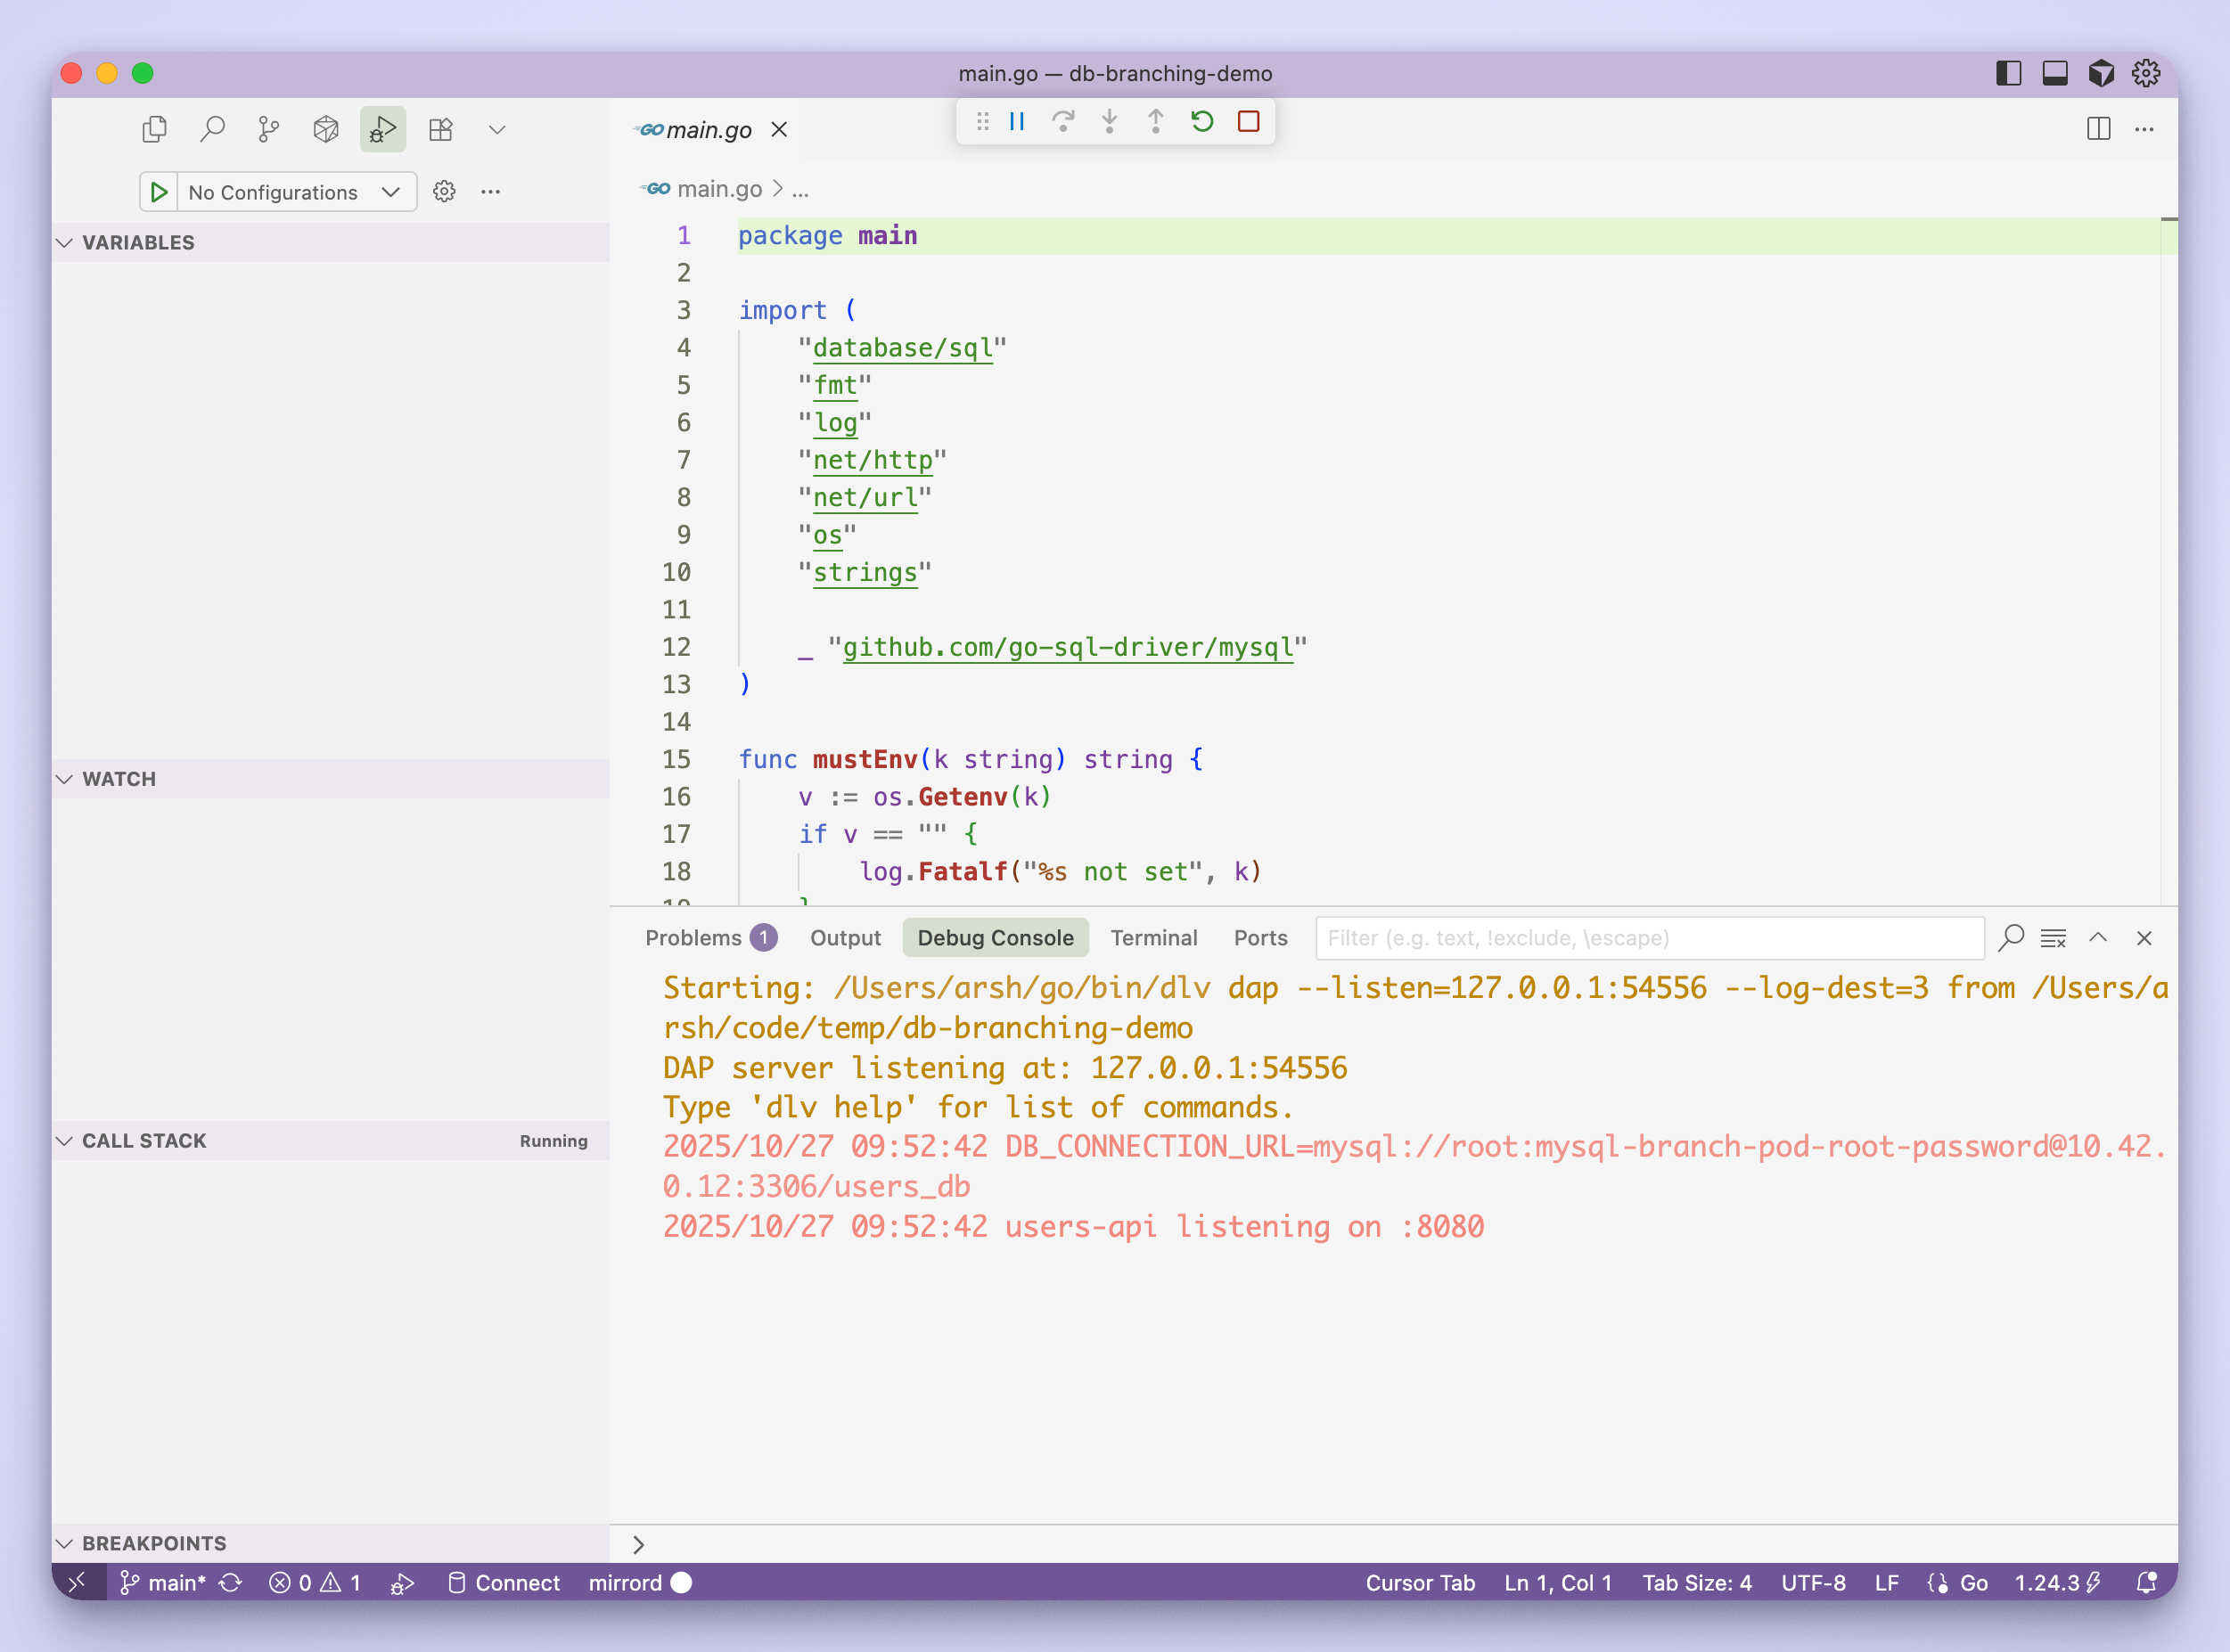This screenshot has width=2230, height=1652.
Task: Select the Run and Debug view icon
Action: coord(383,129)
